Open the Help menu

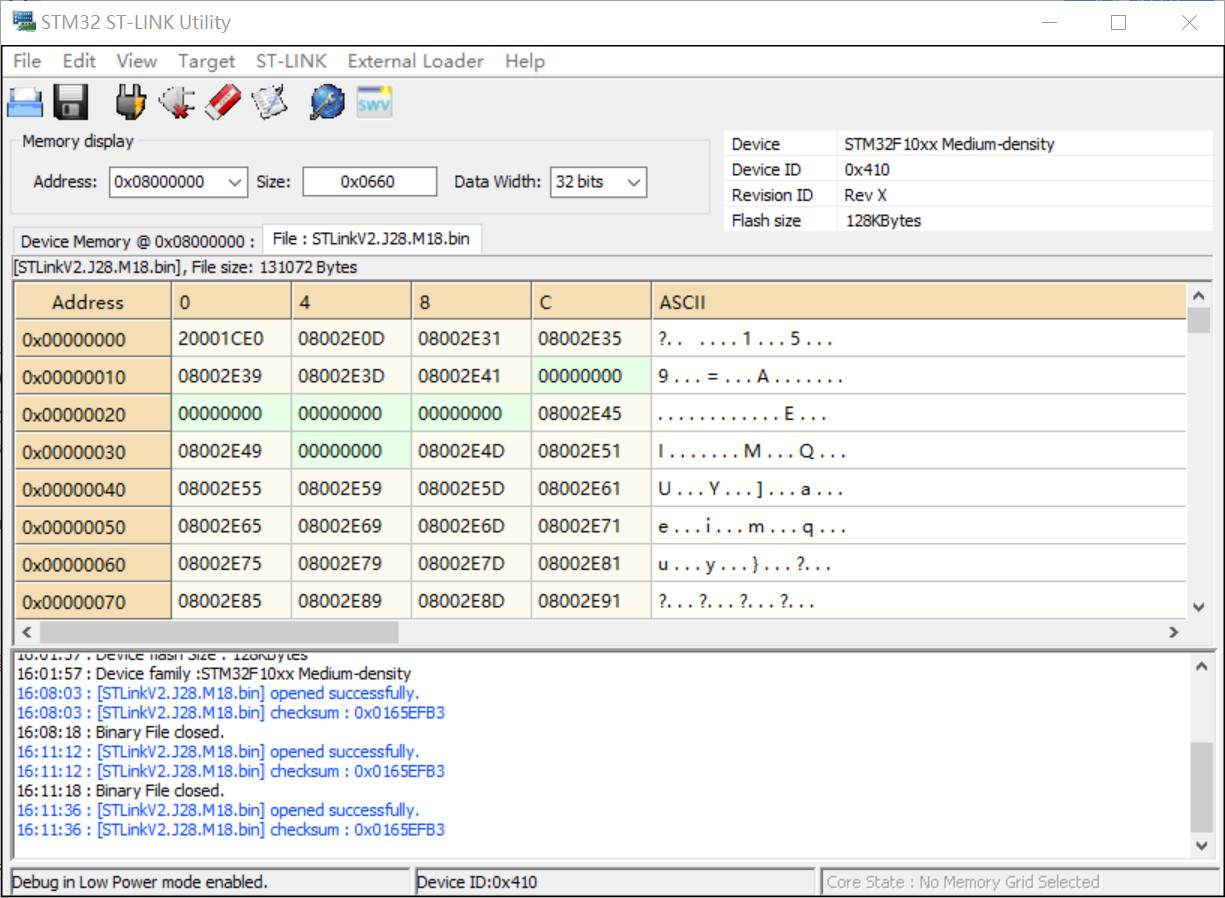[x=525, y=61]
